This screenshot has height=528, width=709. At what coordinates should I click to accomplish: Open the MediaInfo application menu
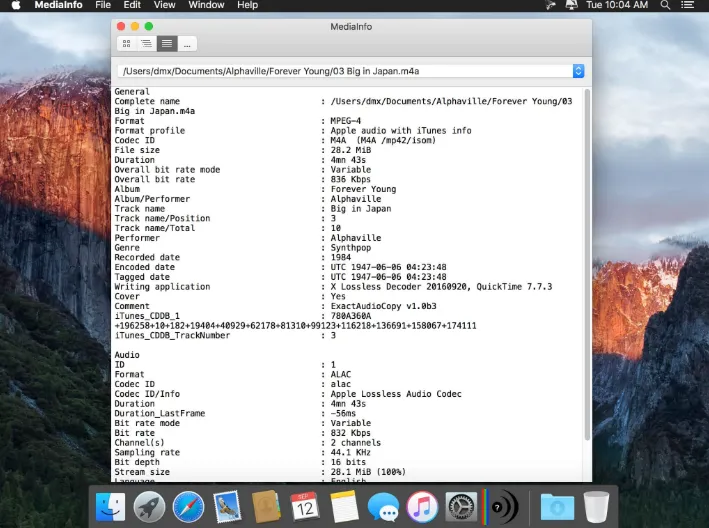coord(58,5)
